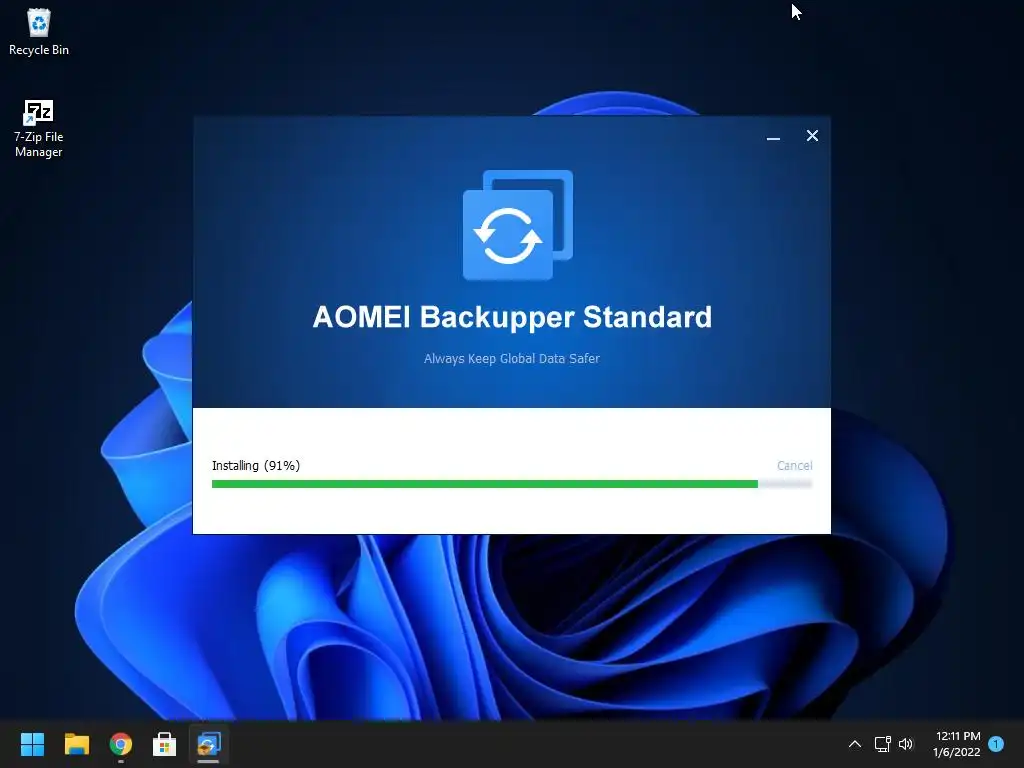Click the "AOMEI Backupper Standard" title

click(x=512, y=317)
